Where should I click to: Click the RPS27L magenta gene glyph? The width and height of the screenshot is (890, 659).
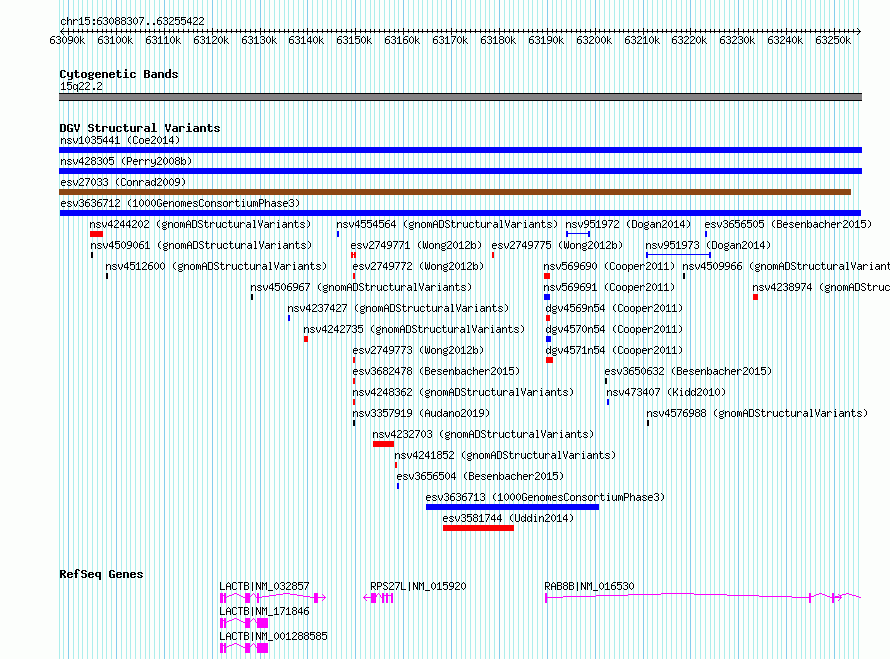pyautogui.click(x=379, y=598)
